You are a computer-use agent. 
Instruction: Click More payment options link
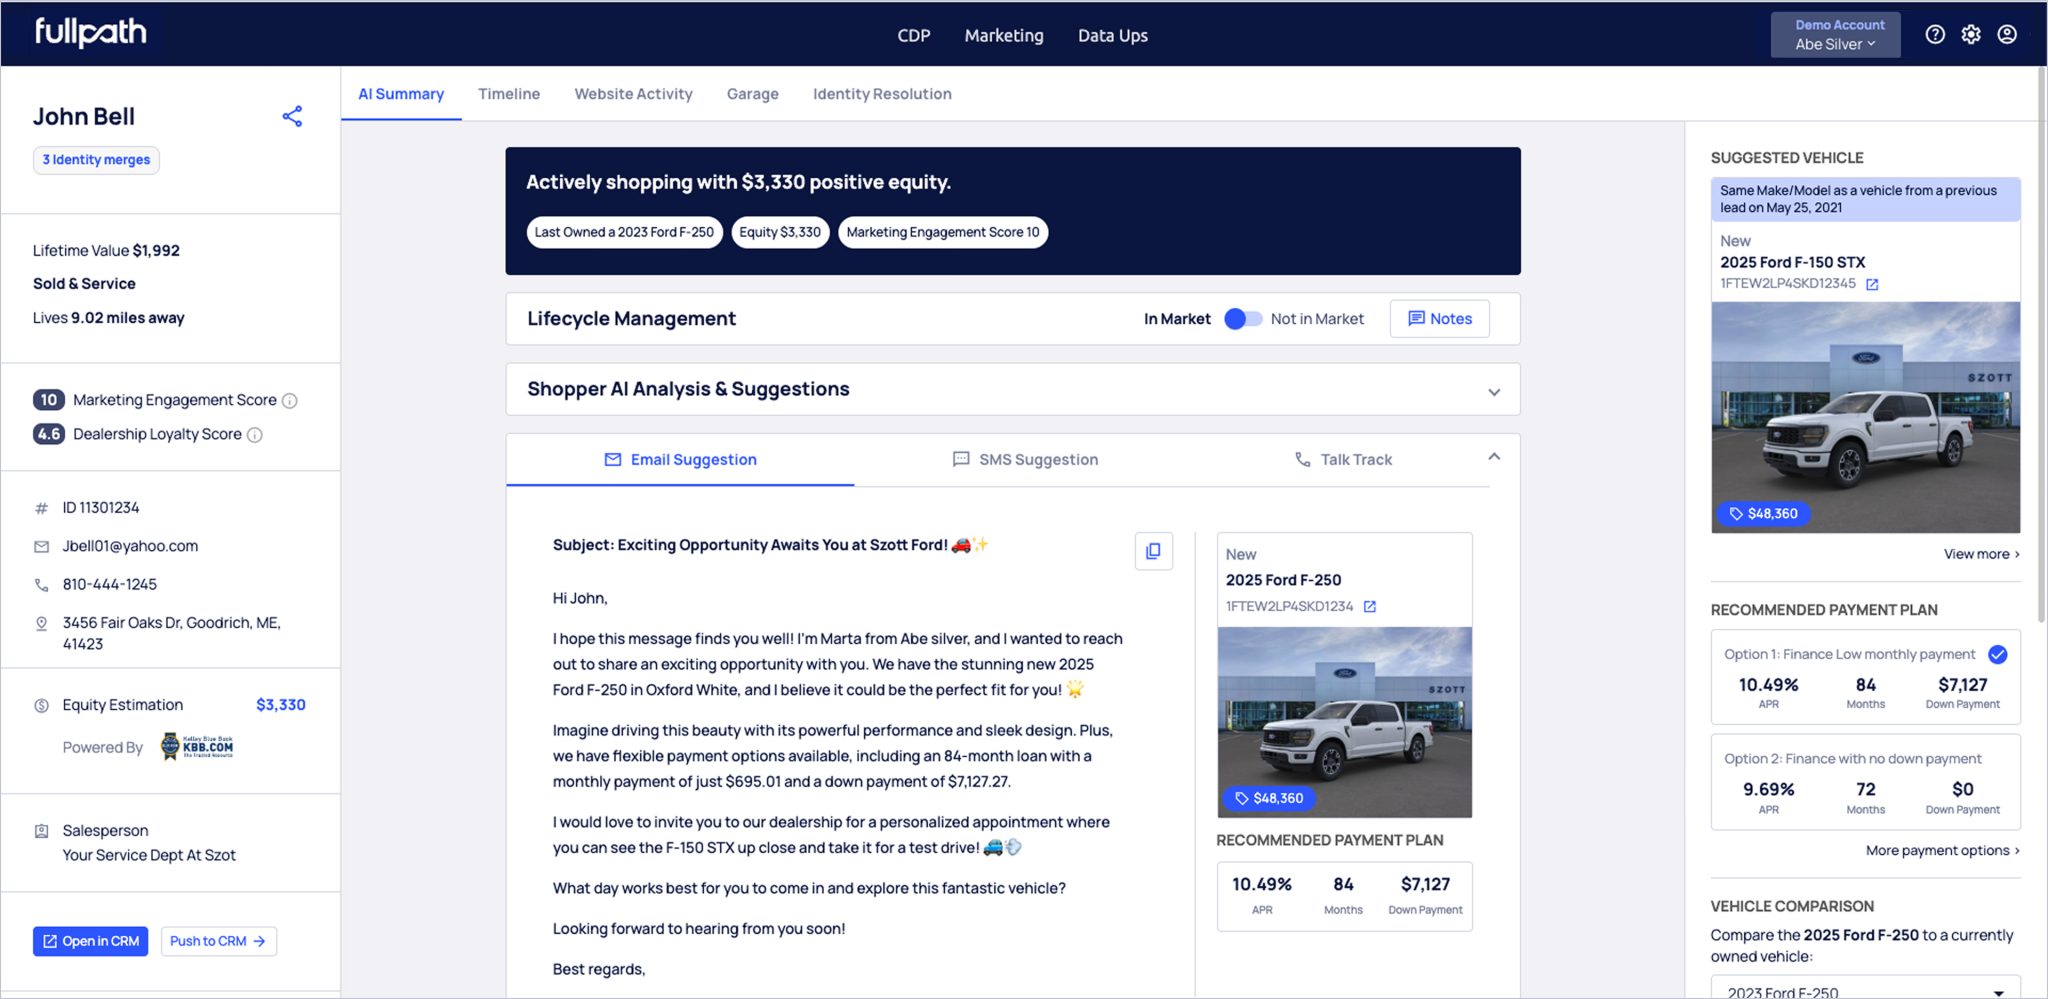(1942, 851)
